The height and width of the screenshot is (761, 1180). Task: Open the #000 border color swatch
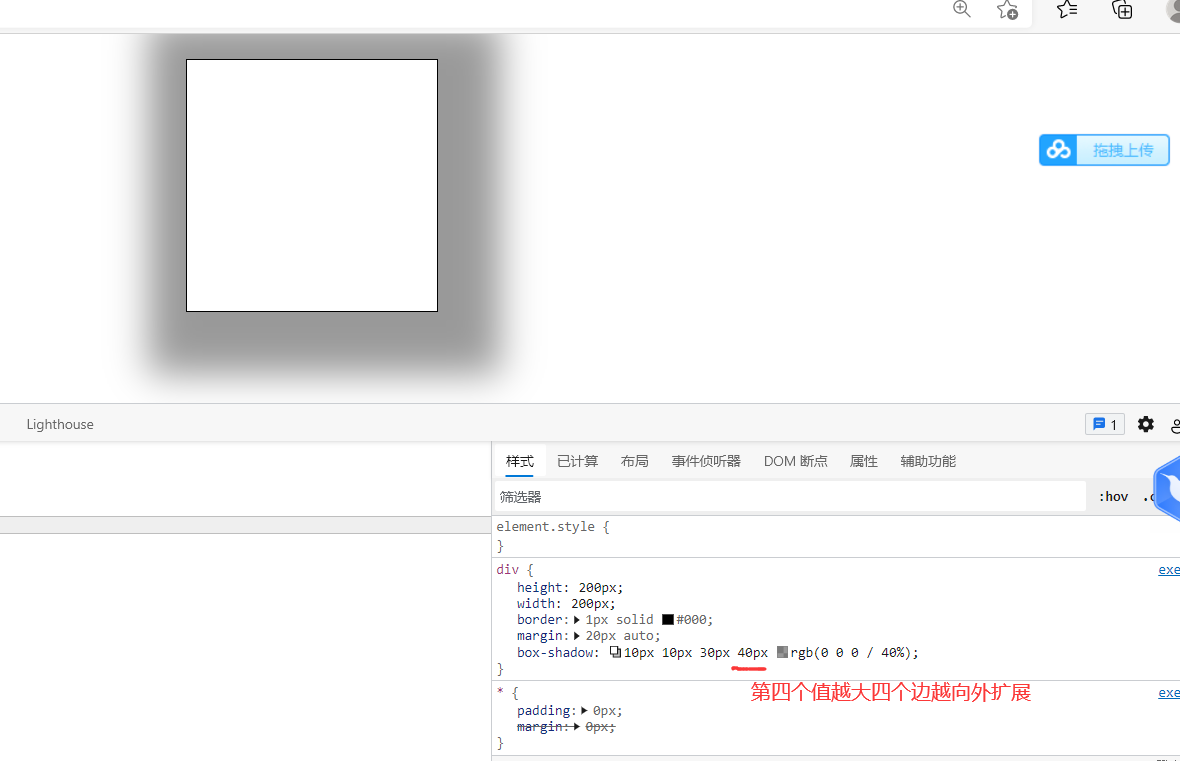668,619
